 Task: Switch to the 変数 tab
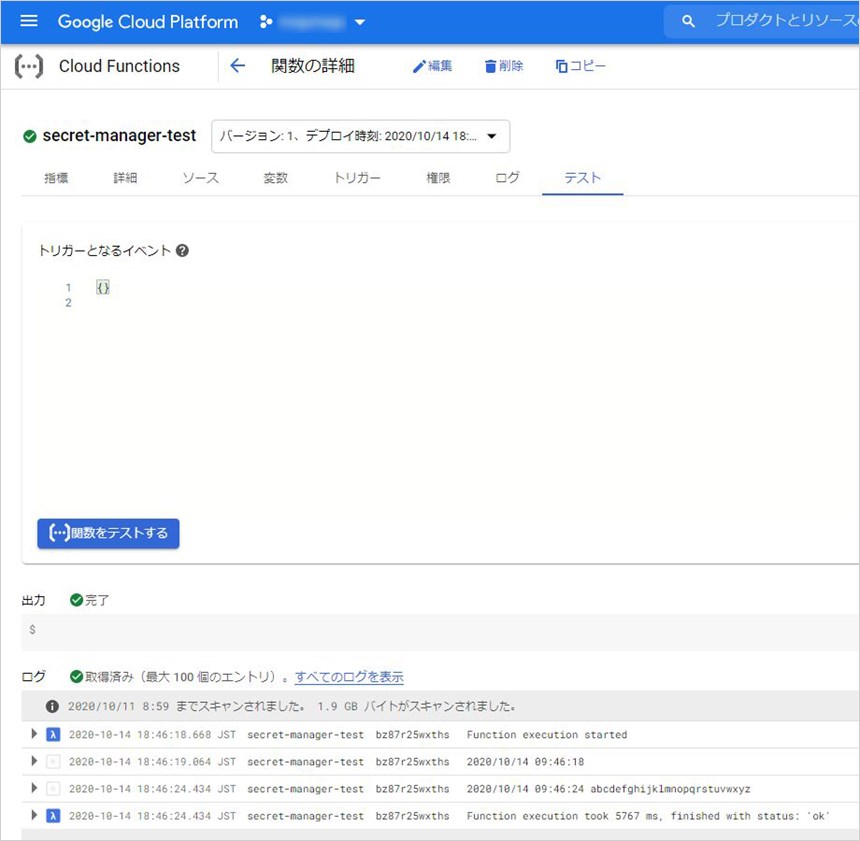pos(275,178)
